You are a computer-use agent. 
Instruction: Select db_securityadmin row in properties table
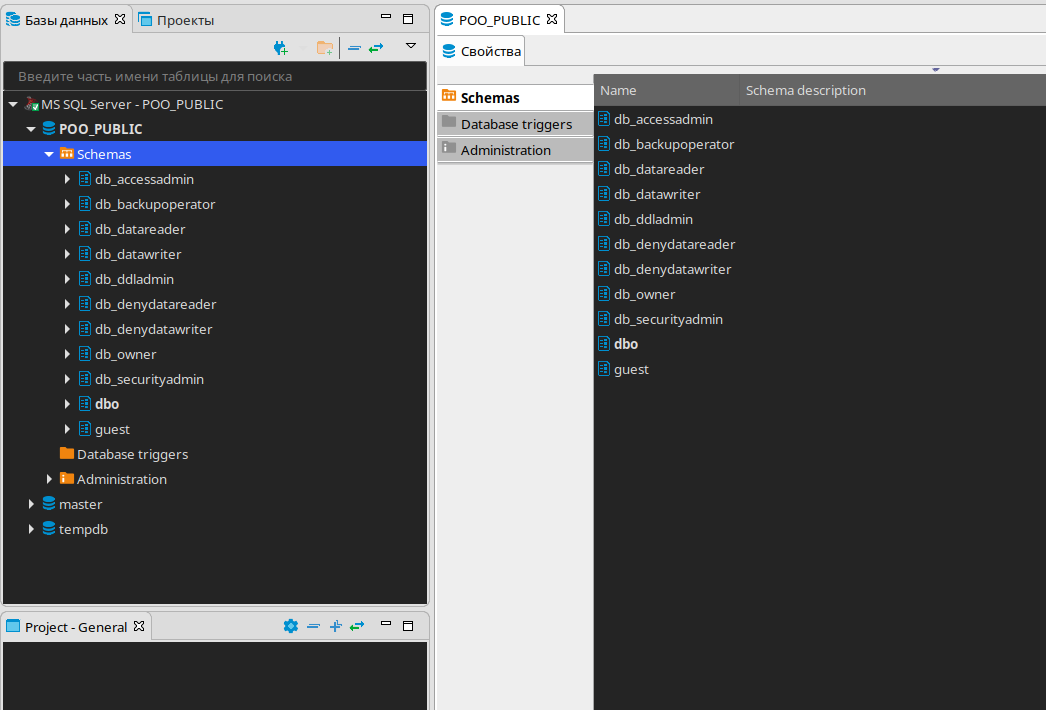[820, 319]
